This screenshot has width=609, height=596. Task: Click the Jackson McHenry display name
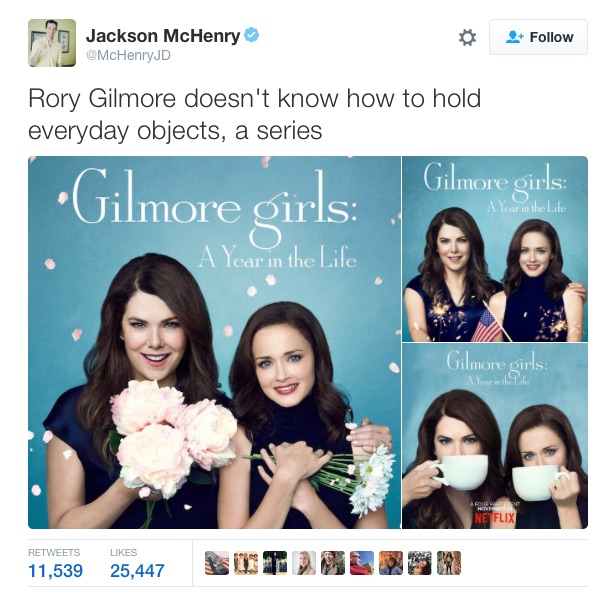click(163, 36)
